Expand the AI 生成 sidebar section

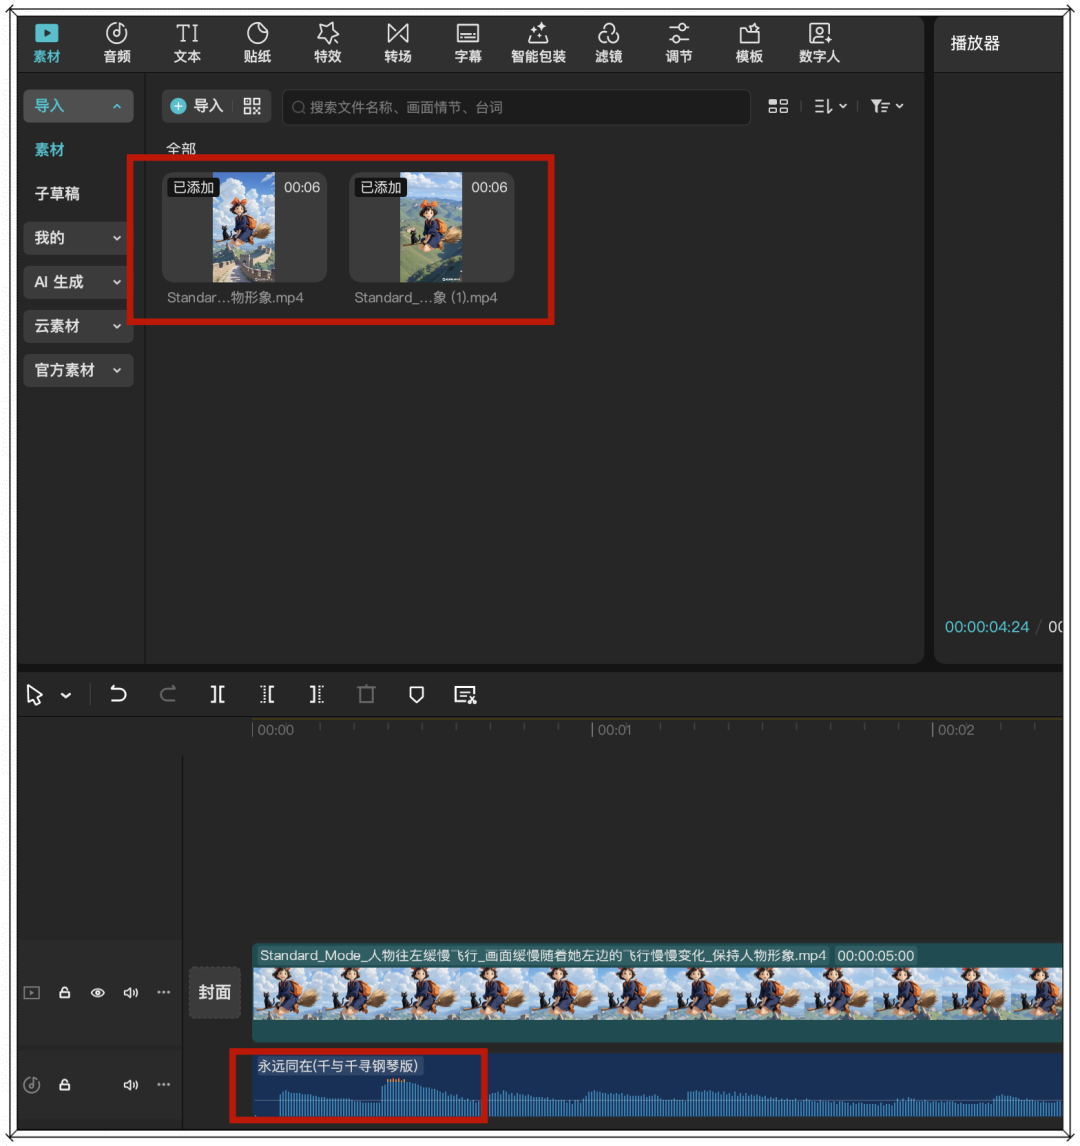pyautogui.click(x=78, y=282)
